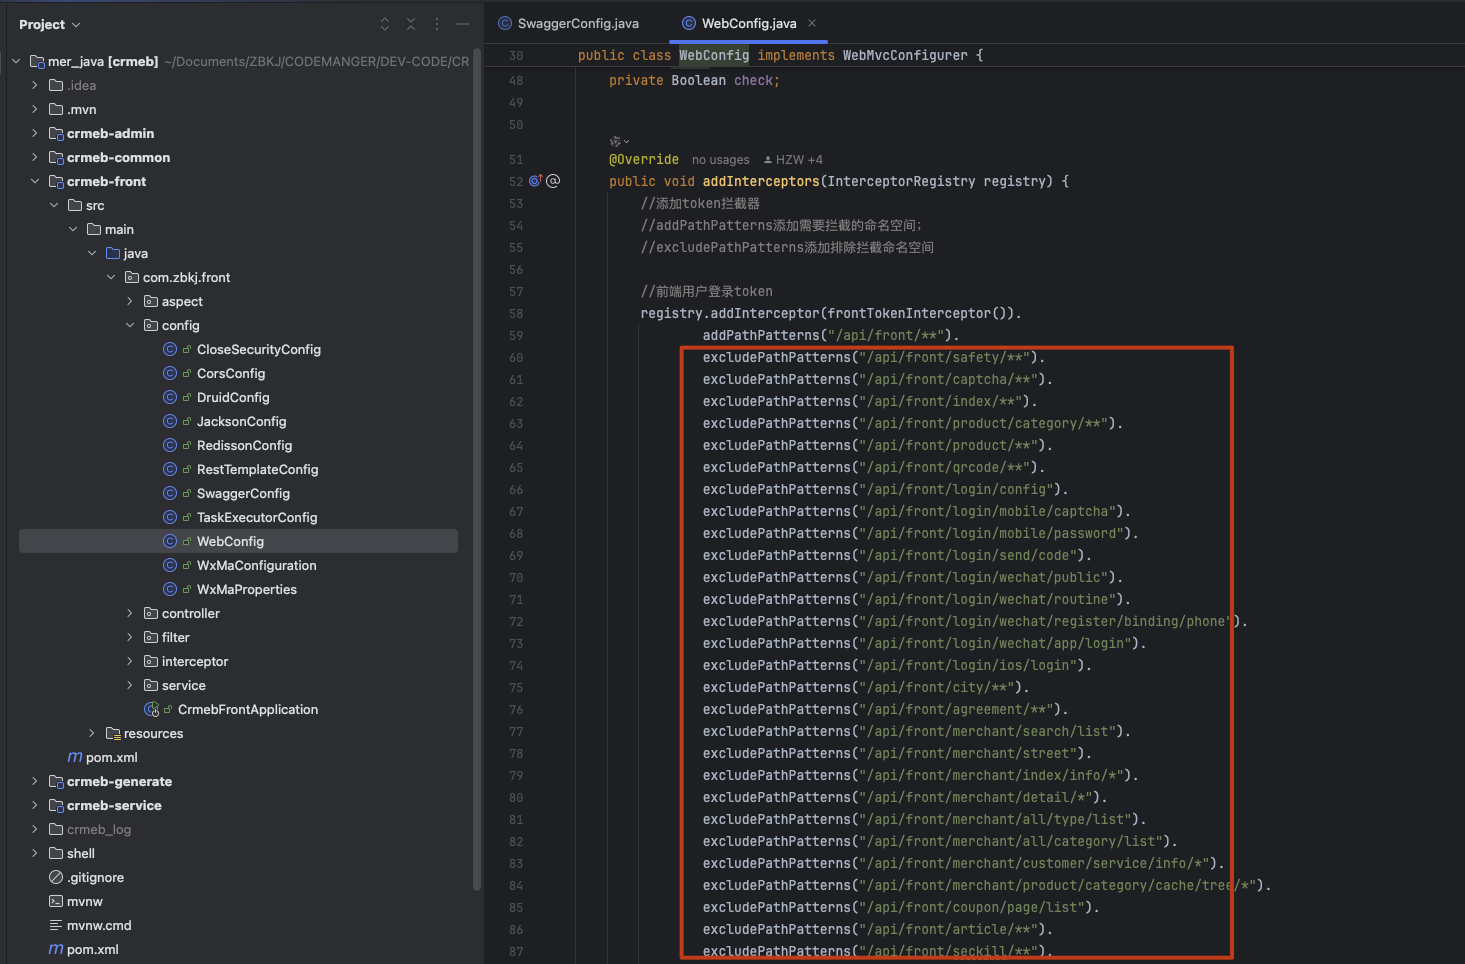Collapse the crmeb-front module
The image size is (1465, 964).
click(x=35, y=181)
